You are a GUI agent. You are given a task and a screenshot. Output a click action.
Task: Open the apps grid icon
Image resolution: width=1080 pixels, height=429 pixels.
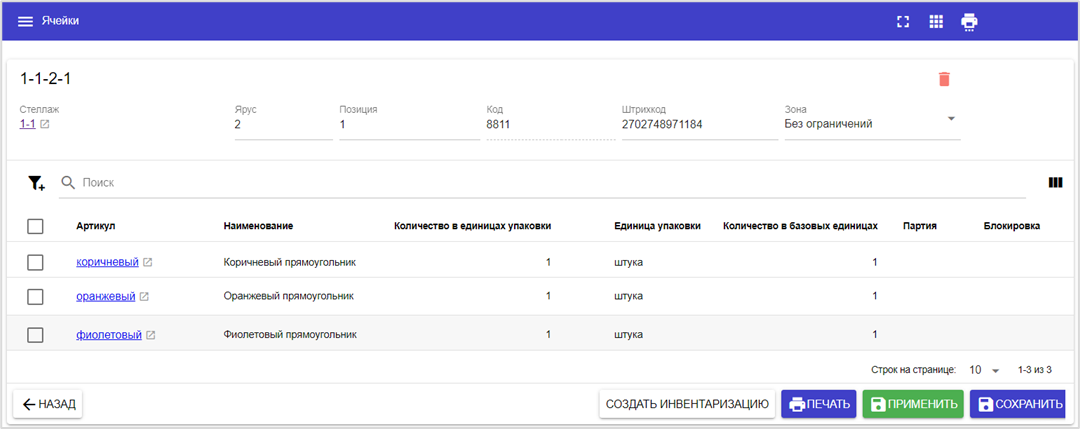pos(936,21)
